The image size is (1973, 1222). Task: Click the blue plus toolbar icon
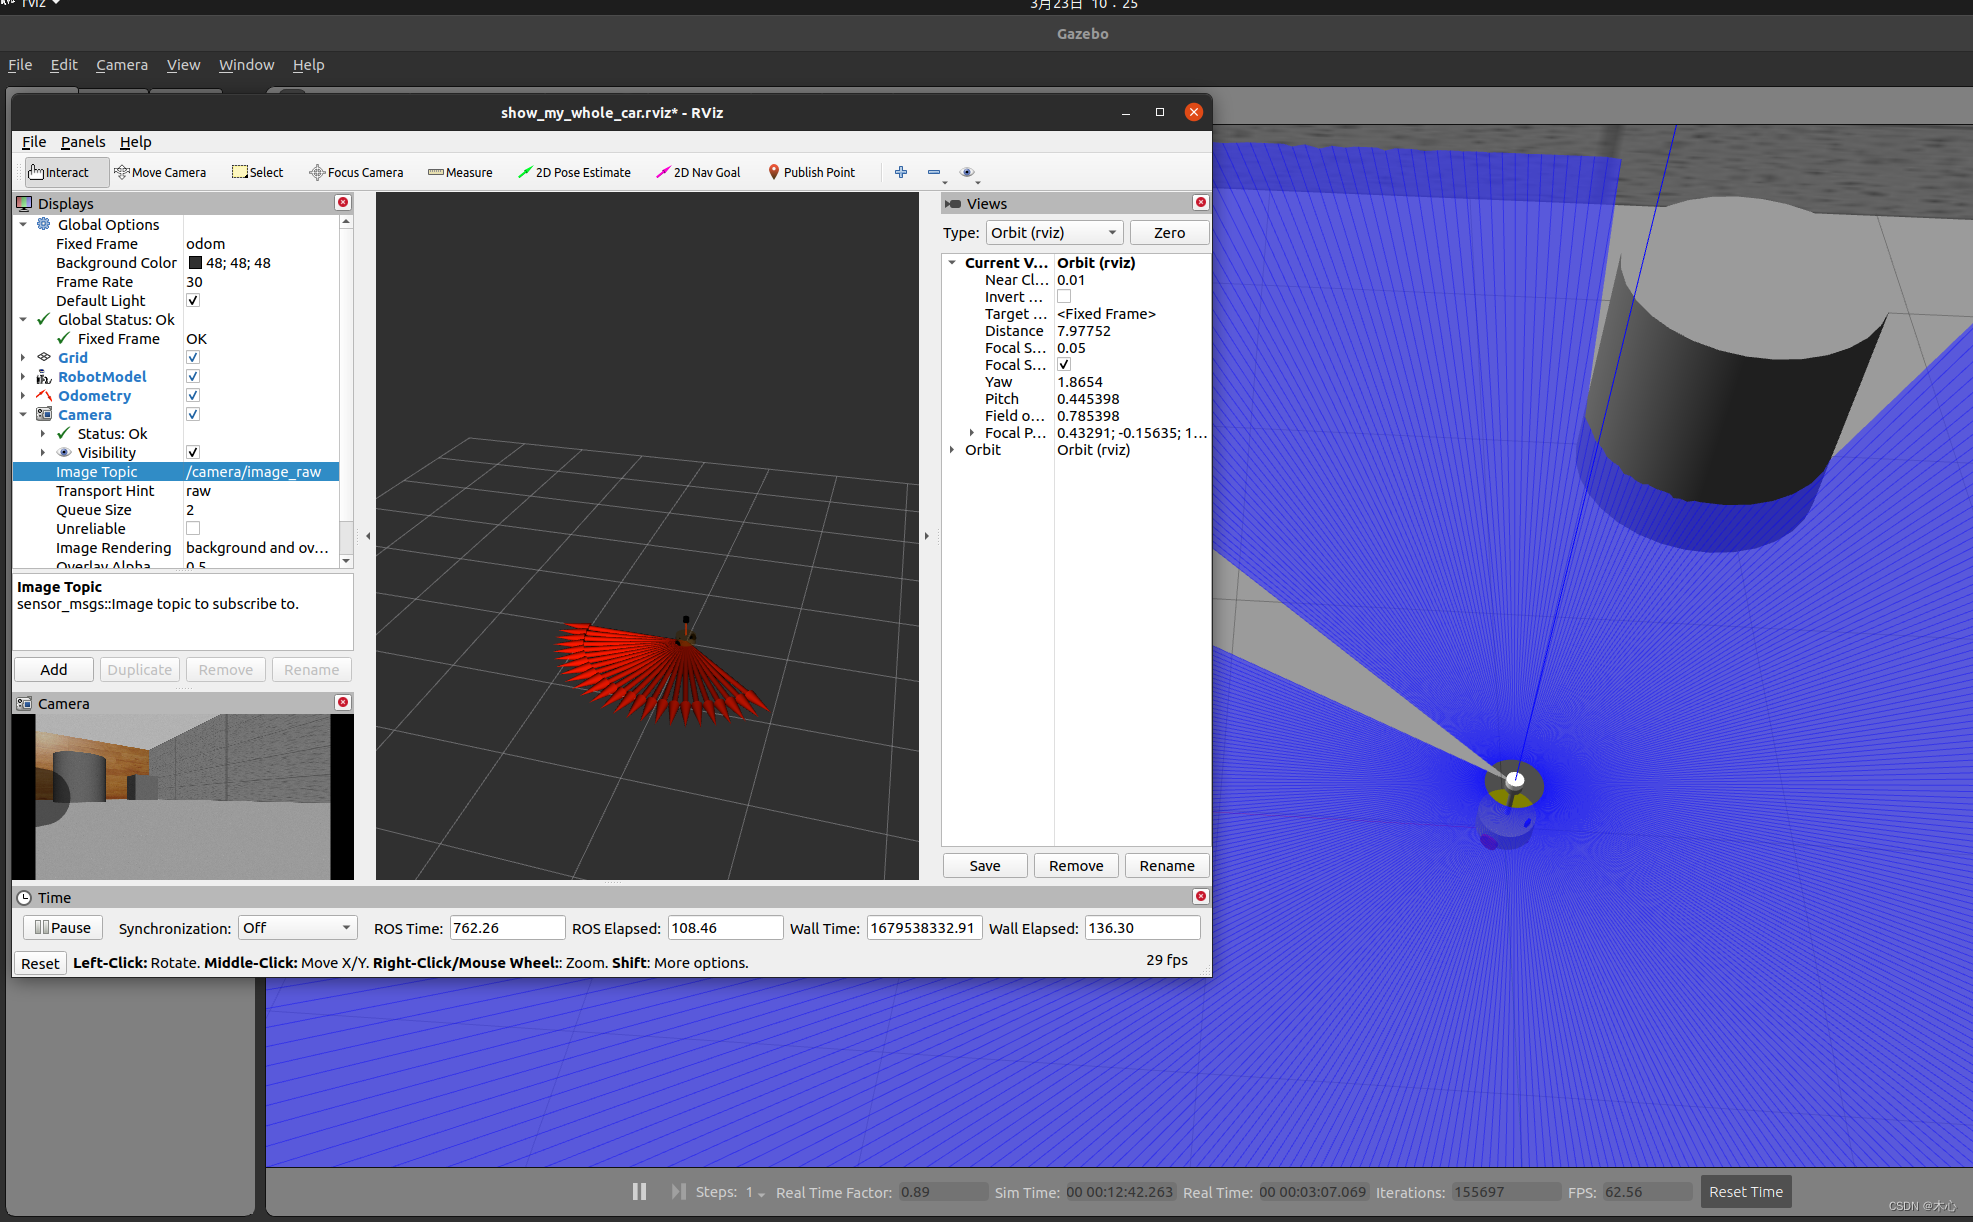tap(901, 172)
